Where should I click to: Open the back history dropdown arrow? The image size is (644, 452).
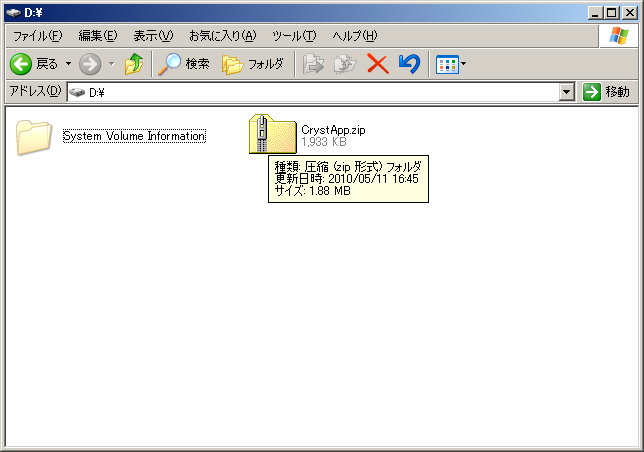[x=69, y=64]
